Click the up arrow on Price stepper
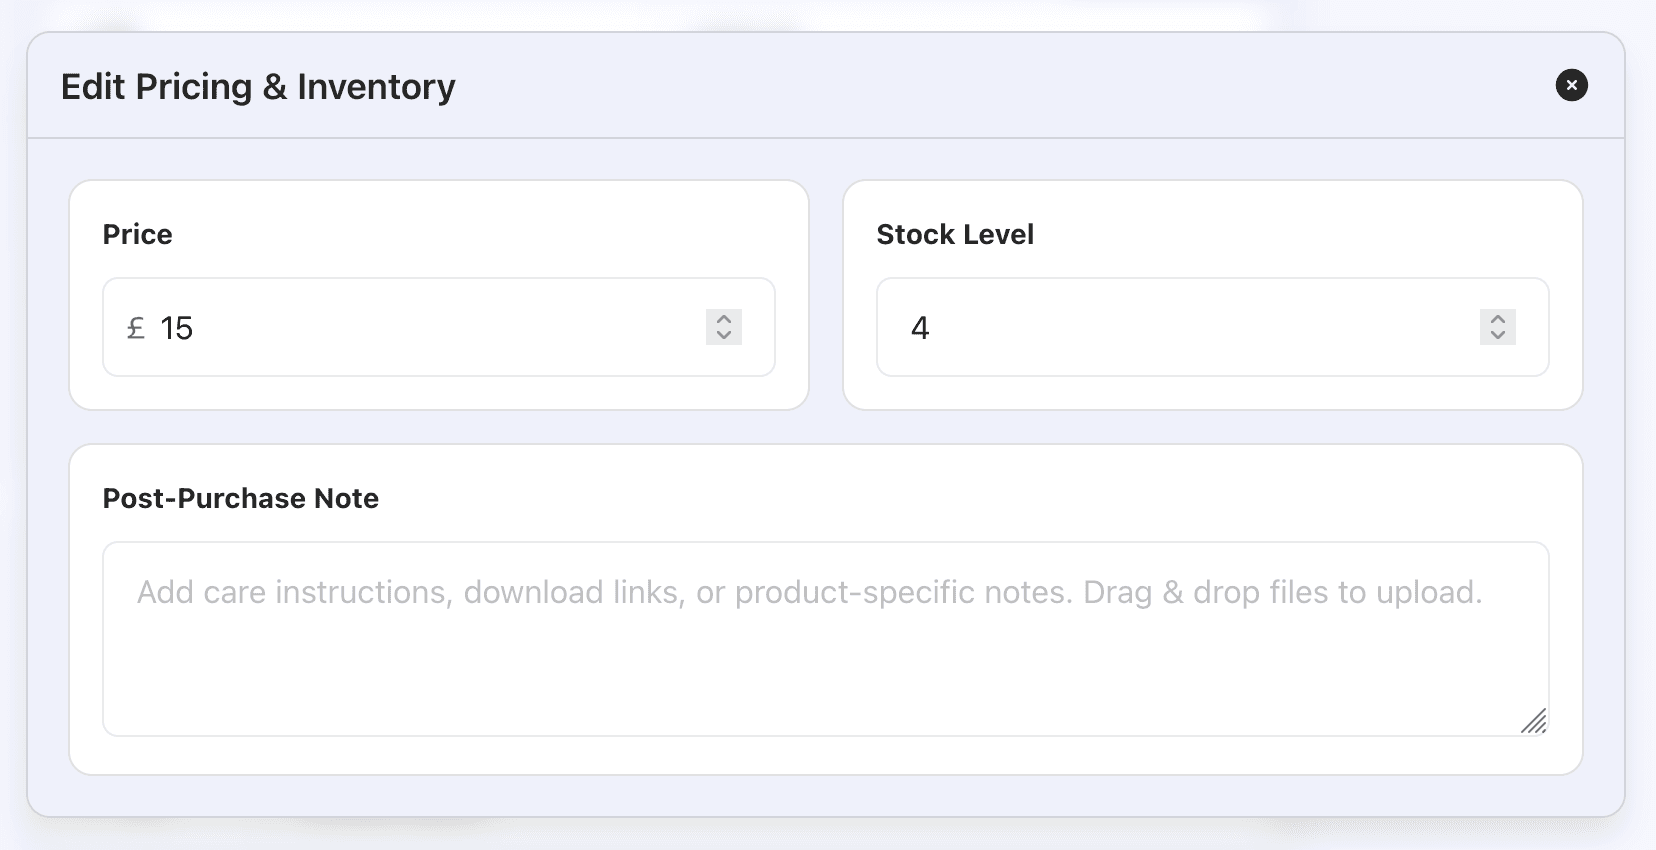Image resolution: width=1656 pixels, height=850 pixels. [724, 319]
